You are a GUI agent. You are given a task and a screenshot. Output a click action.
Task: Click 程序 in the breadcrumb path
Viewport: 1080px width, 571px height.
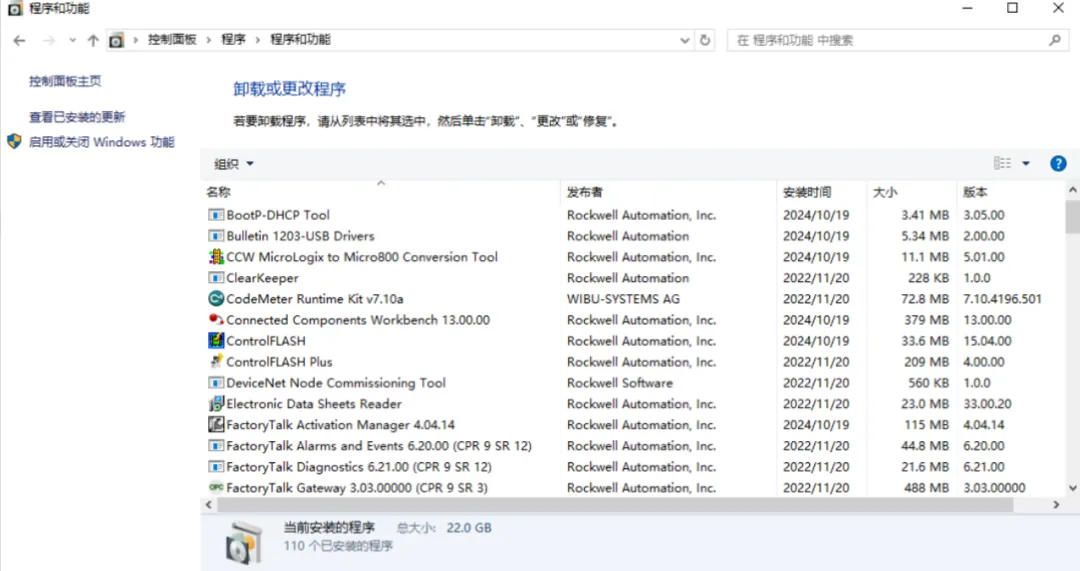pyautogui.click(x=233, y=40)
